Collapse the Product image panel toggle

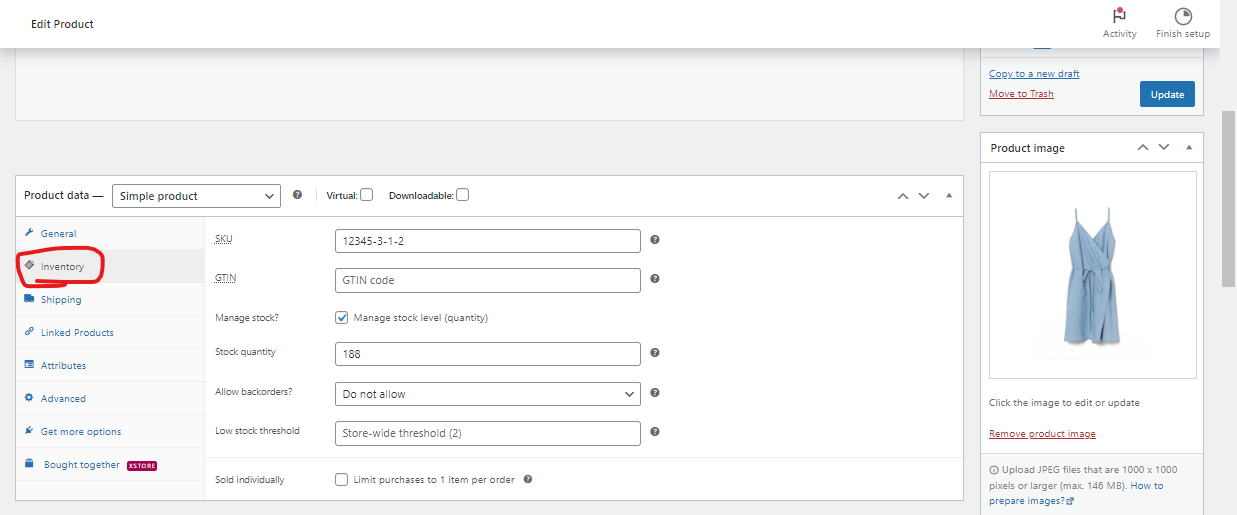(x=1189, y=147)
